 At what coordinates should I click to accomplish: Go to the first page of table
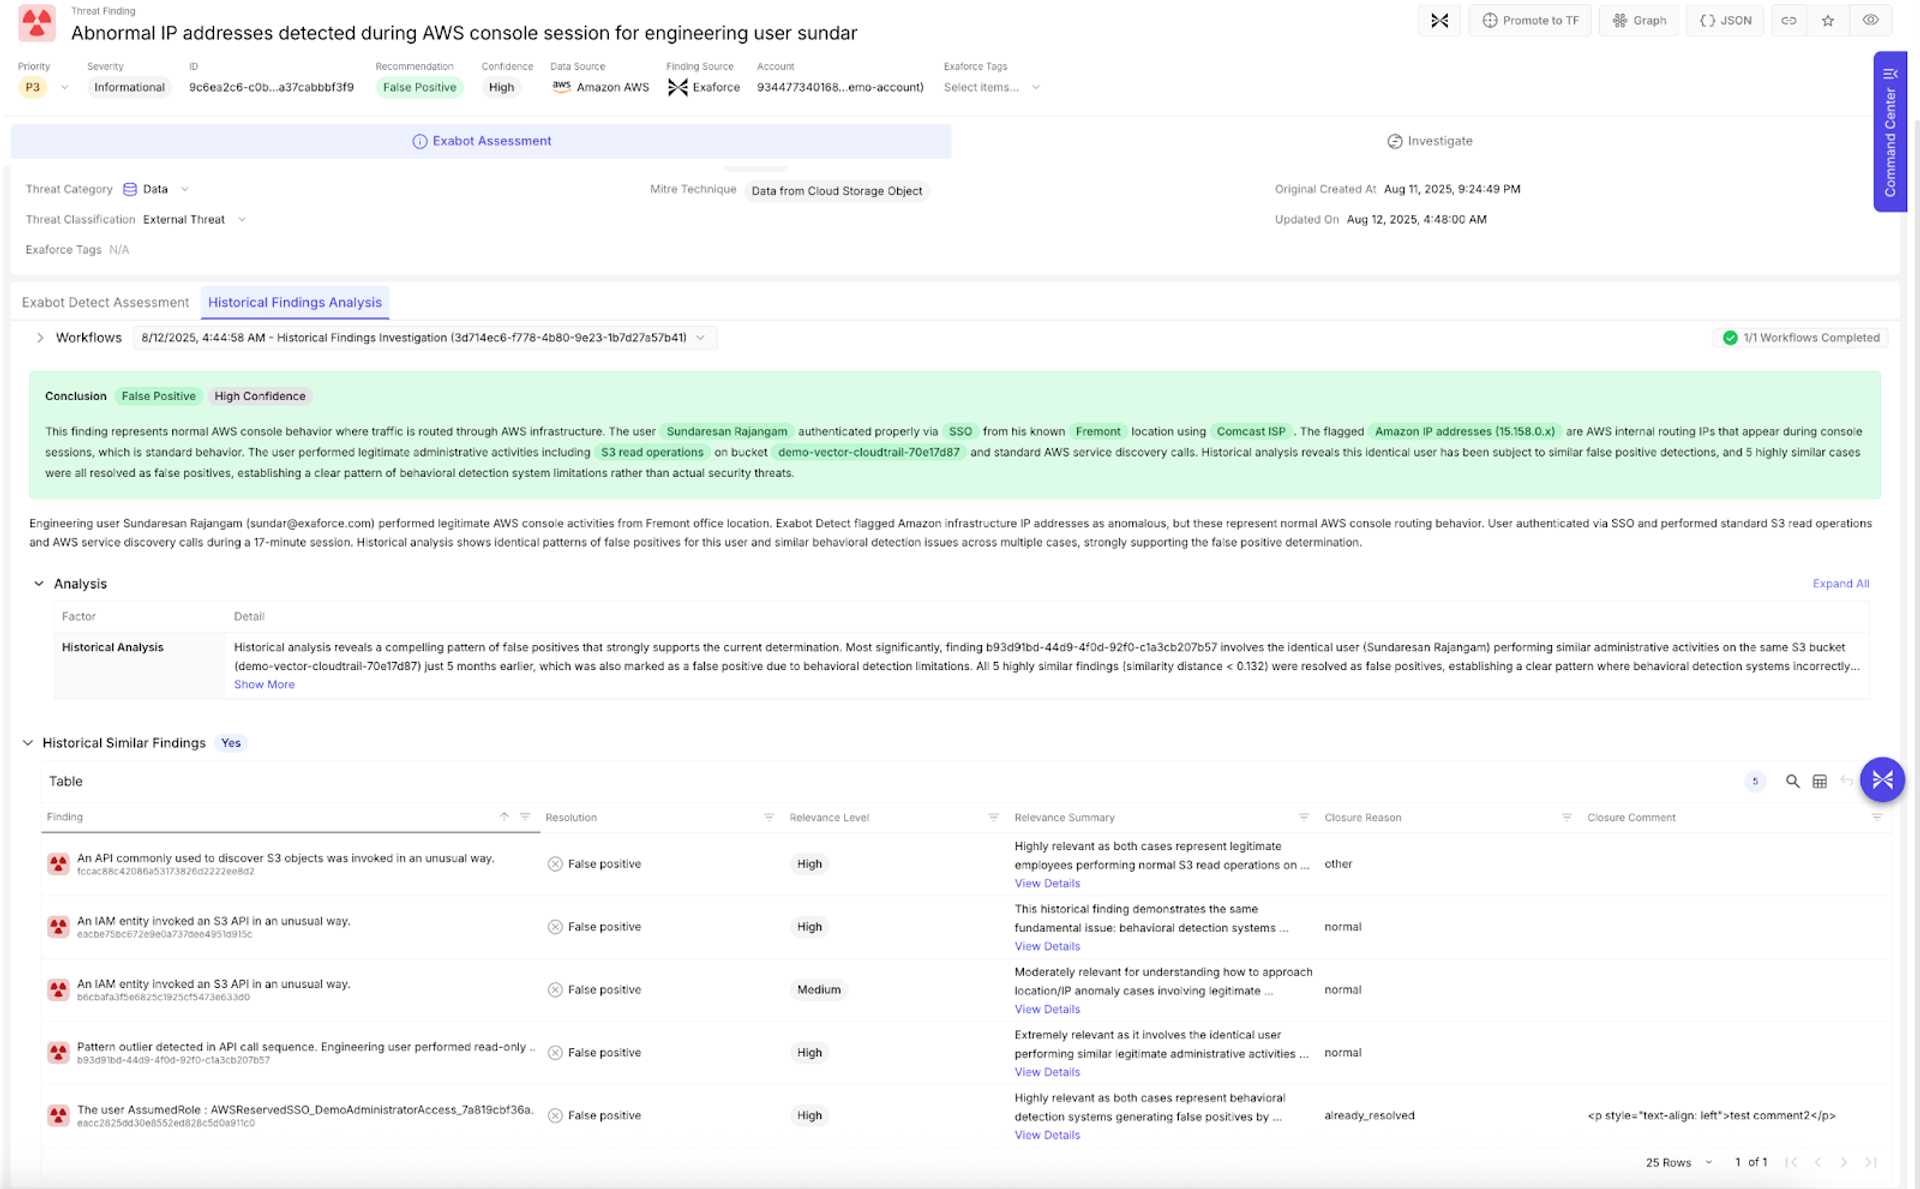[x=1792, y=1163]
